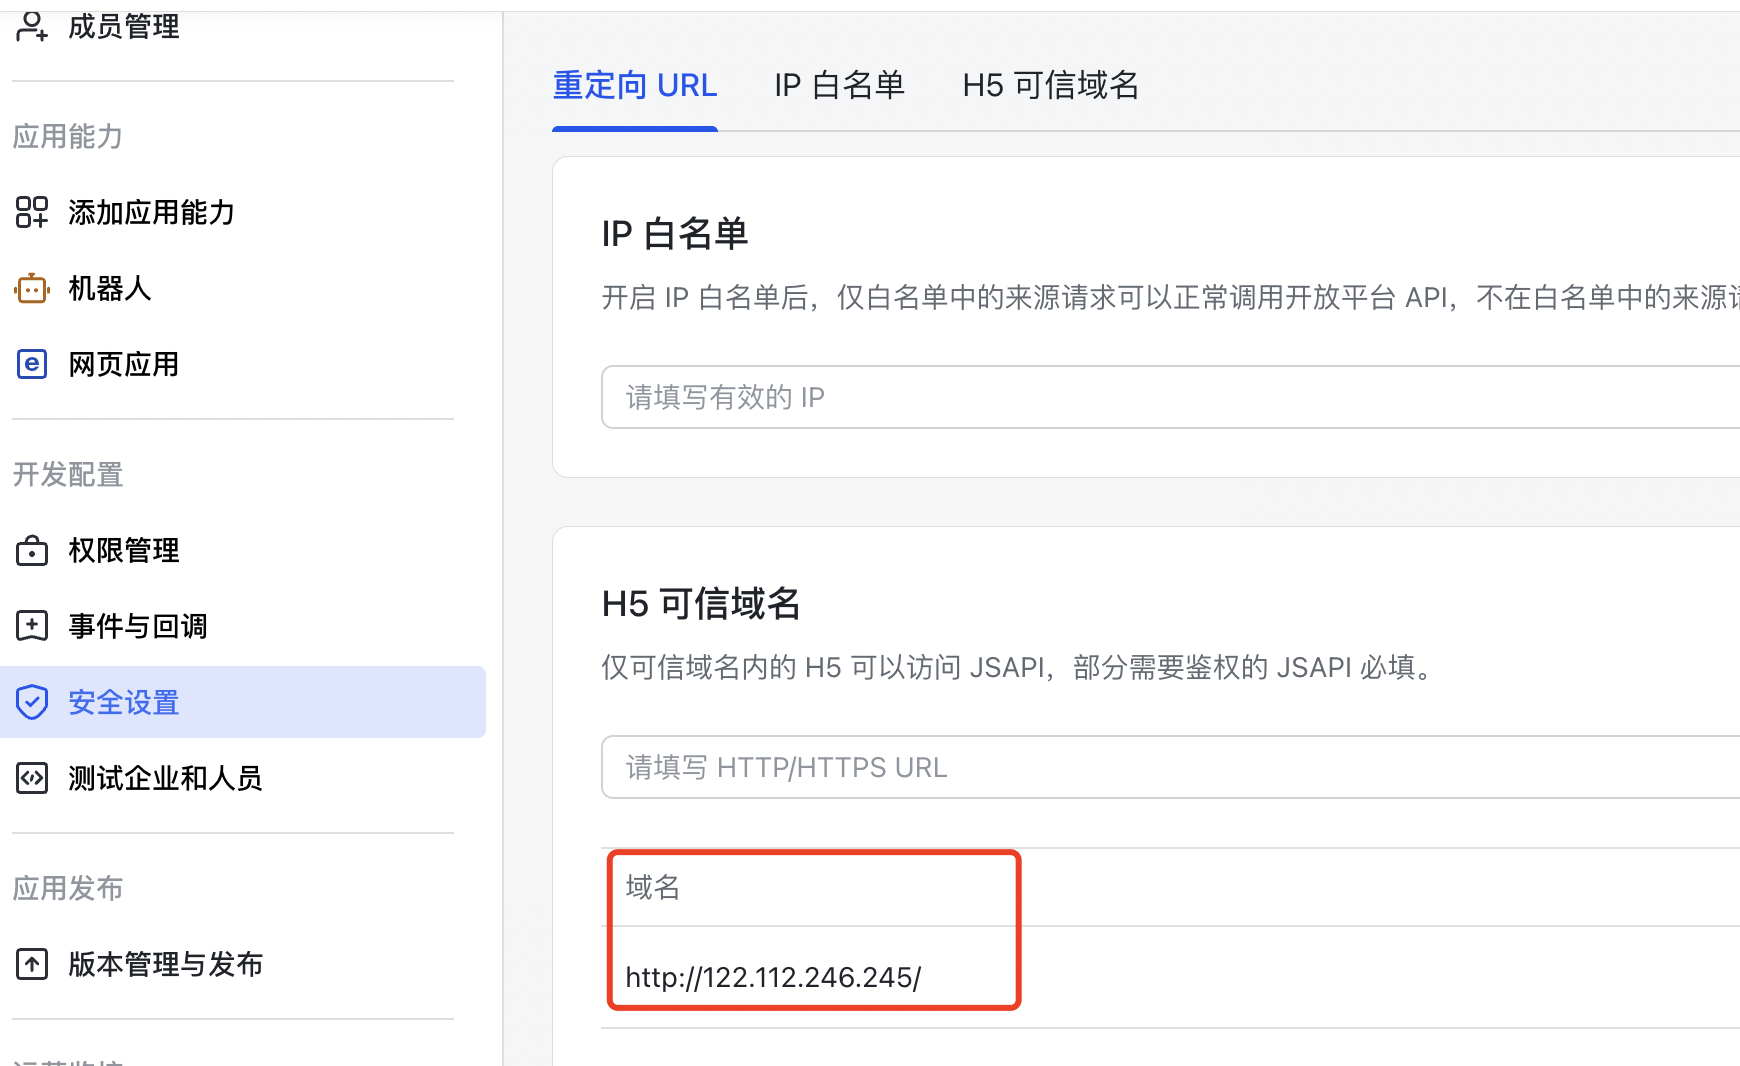Open the H5 可信域名 tab
1740x1066 pixels.
point(1050,85)
